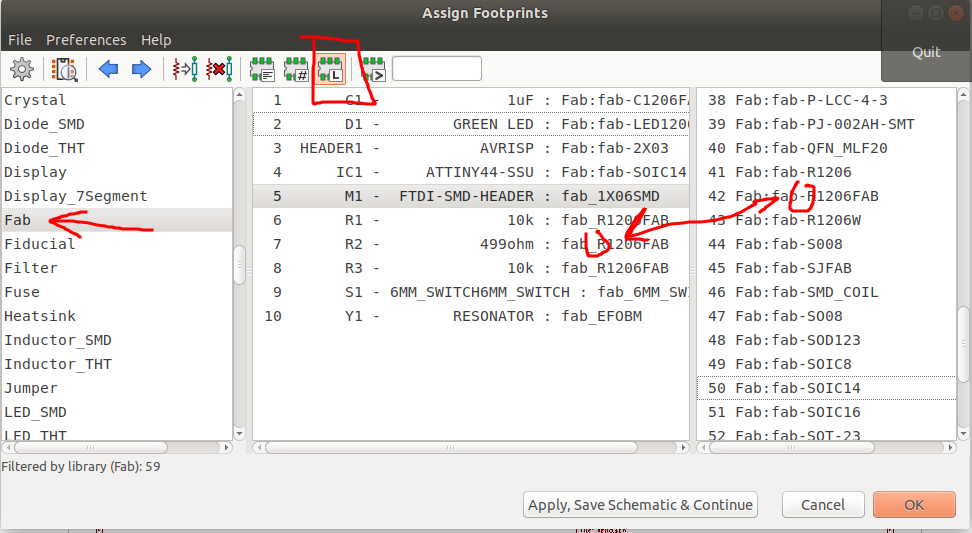Select component row C1 1uF
972x533 pixels.
pyautogui.click(x=471, y=100)
